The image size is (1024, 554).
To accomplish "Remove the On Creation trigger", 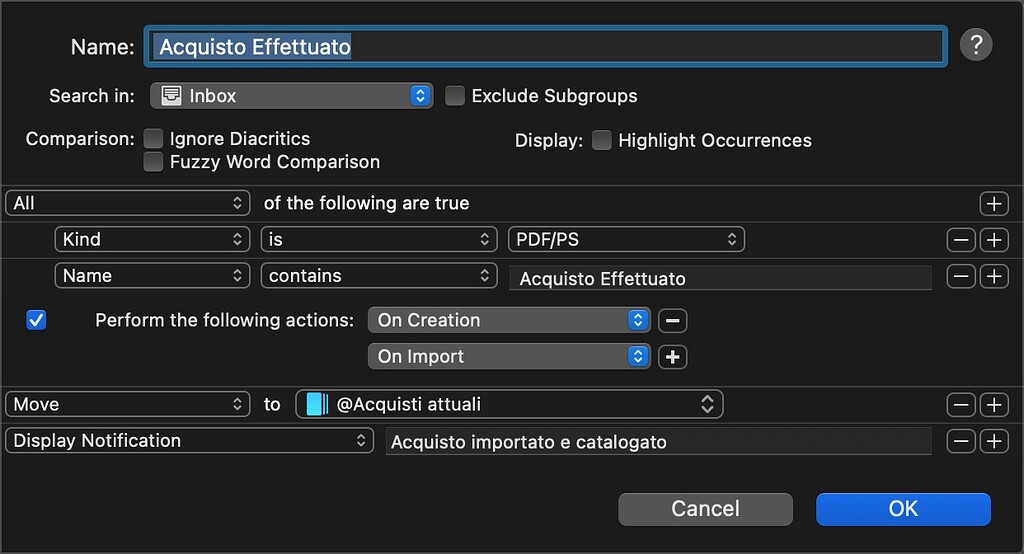I will click(x=673, y=321).
